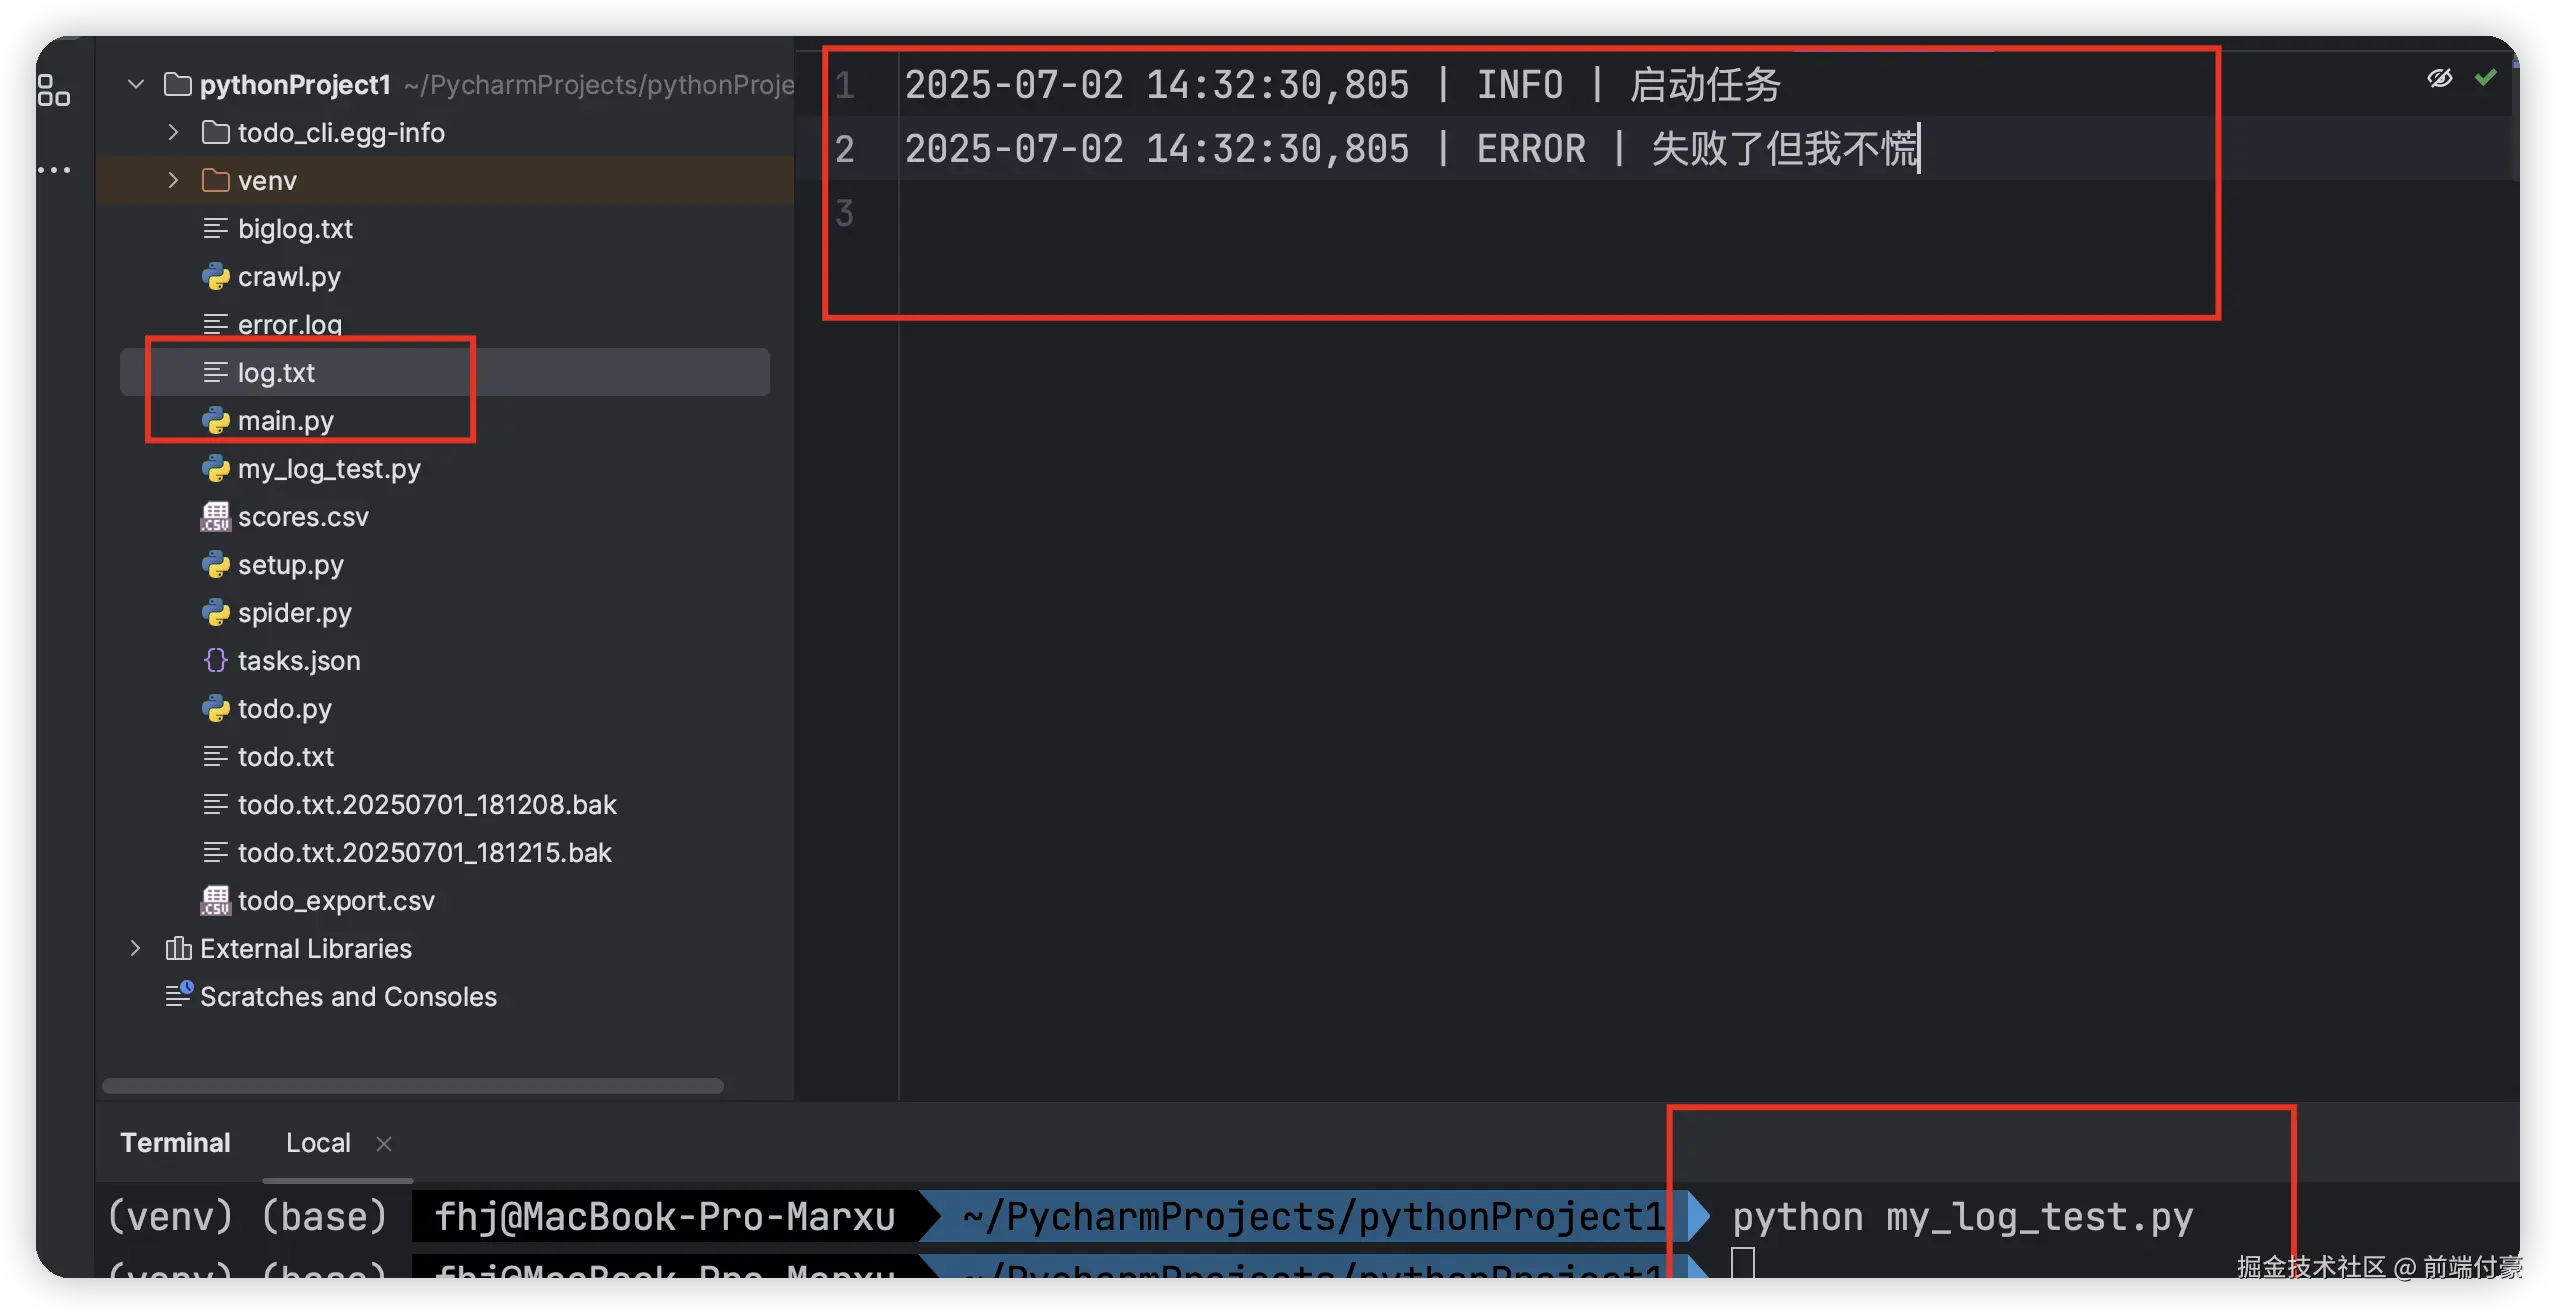Open crawl.py Python file
This screenshot has height=1314, width=2556.
click(288, 277)
